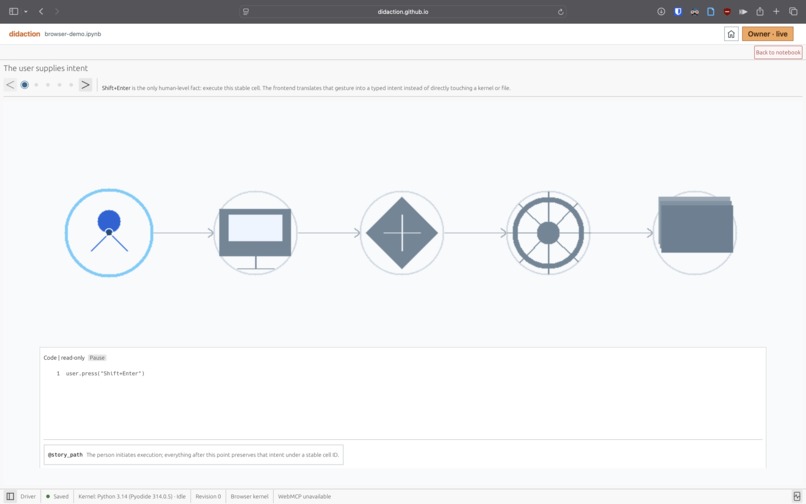
Task: Open the Bitwarden shield extension
Action: click(678, 11)
